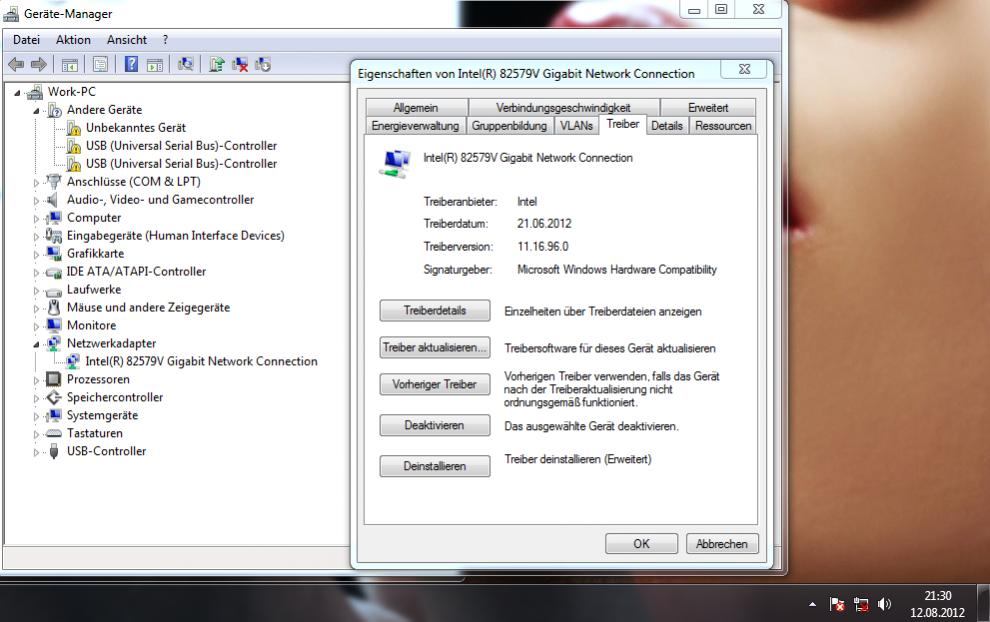Open the Aktion menu

coord(73,40)
